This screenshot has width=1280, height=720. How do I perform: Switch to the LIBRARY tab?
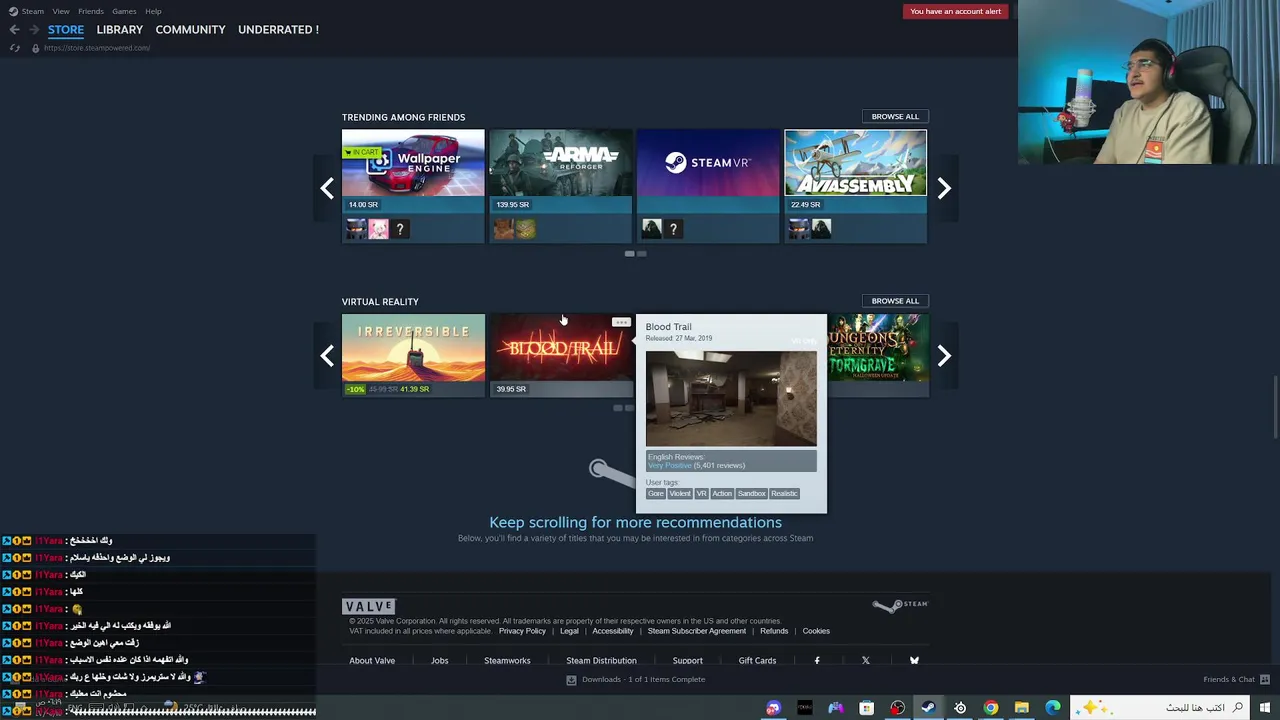[x=120, y=30]
